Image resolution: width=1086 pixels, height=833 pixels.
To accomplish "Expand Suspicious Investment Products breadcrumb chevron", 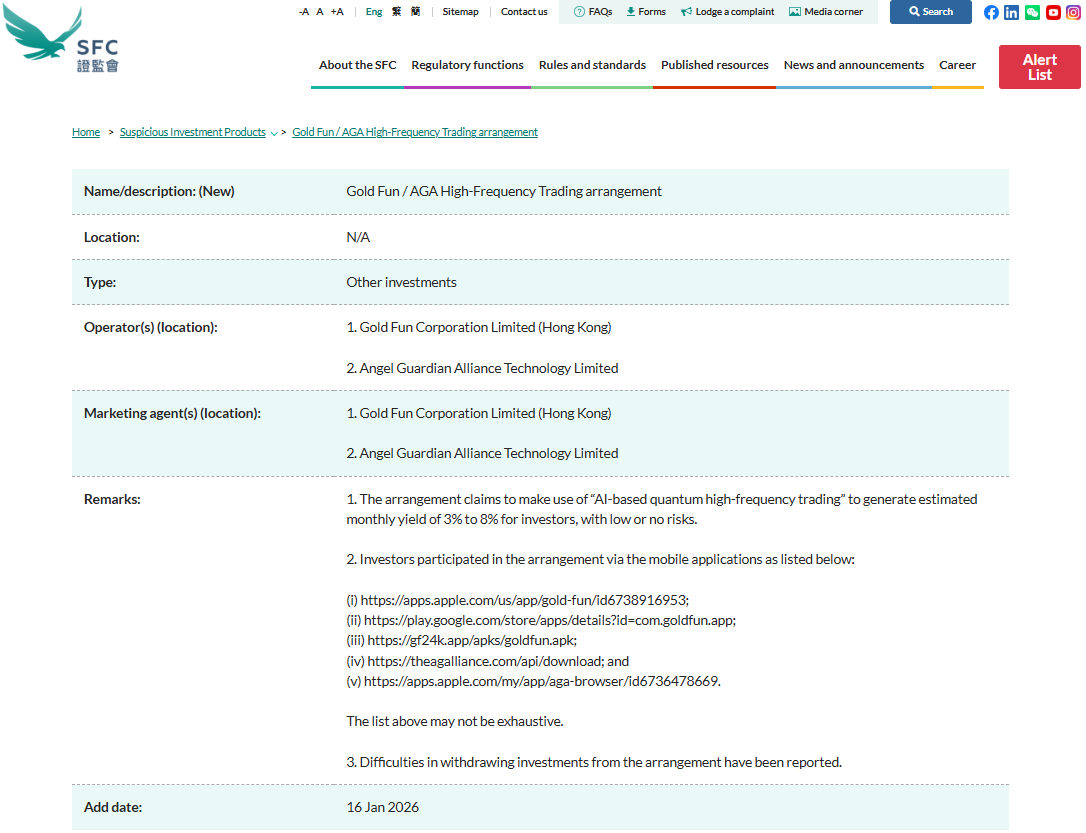I will pyautogui.click(x=274, y=133).
